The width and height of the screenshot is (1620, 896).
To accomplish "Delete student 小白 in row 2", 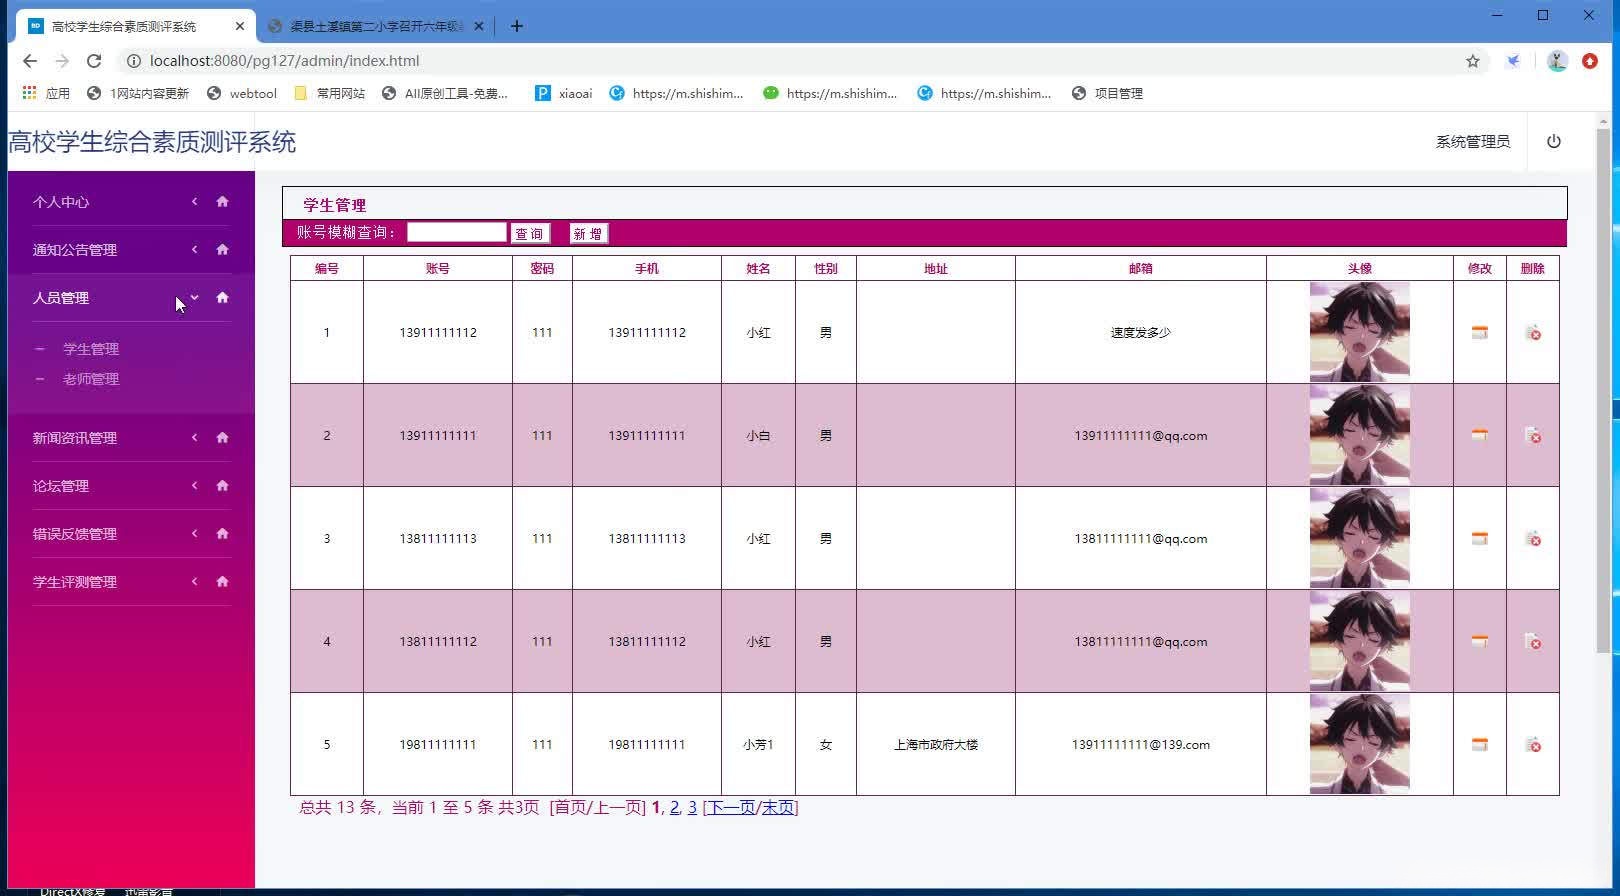I will click(x=1532, y=436).
